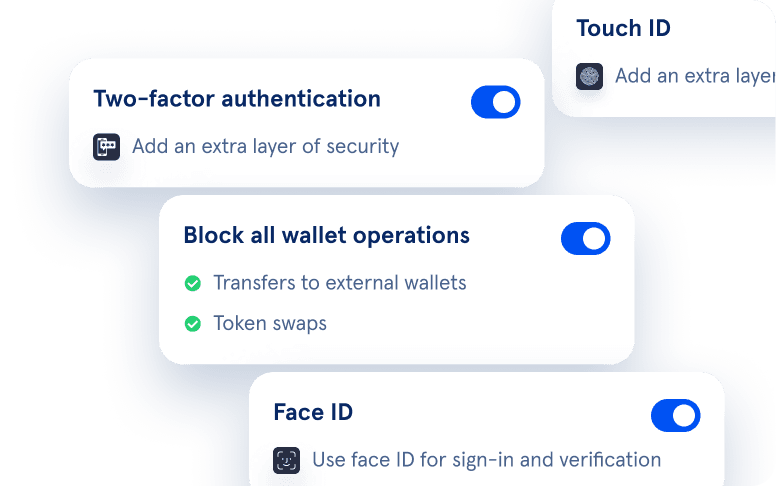Select the Block all wallet operations heading
Screen dimensions: 776x486
327,235
